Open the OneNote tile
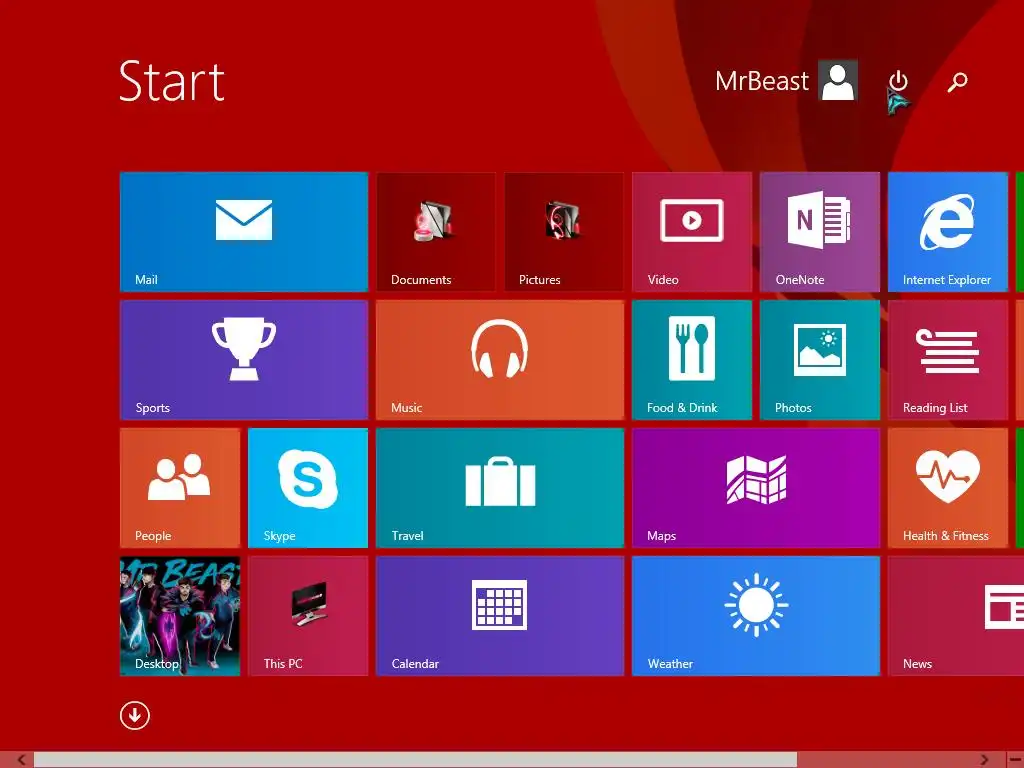Viewport: 1024px width, 768px height. click(820, 232)
